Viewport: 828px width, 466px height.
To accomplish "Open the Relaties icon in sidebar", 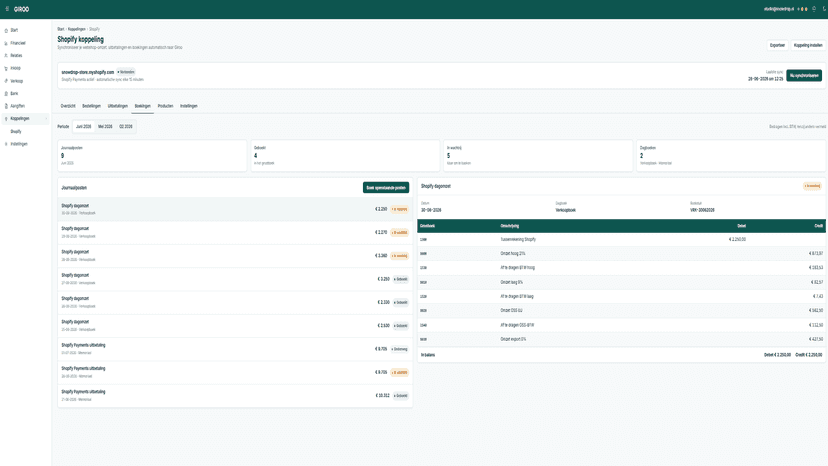I will point(6,55).
